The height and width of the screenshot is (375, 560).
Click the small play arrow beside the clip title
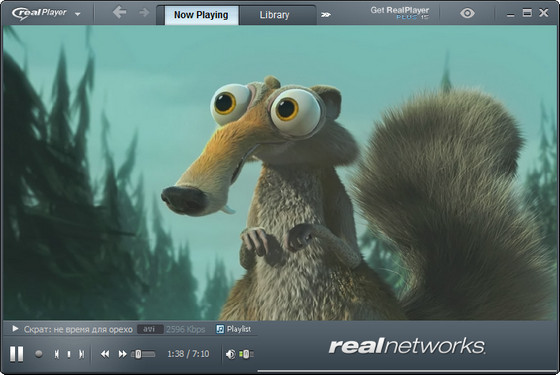pyautogui.click(x=15, y=329)
